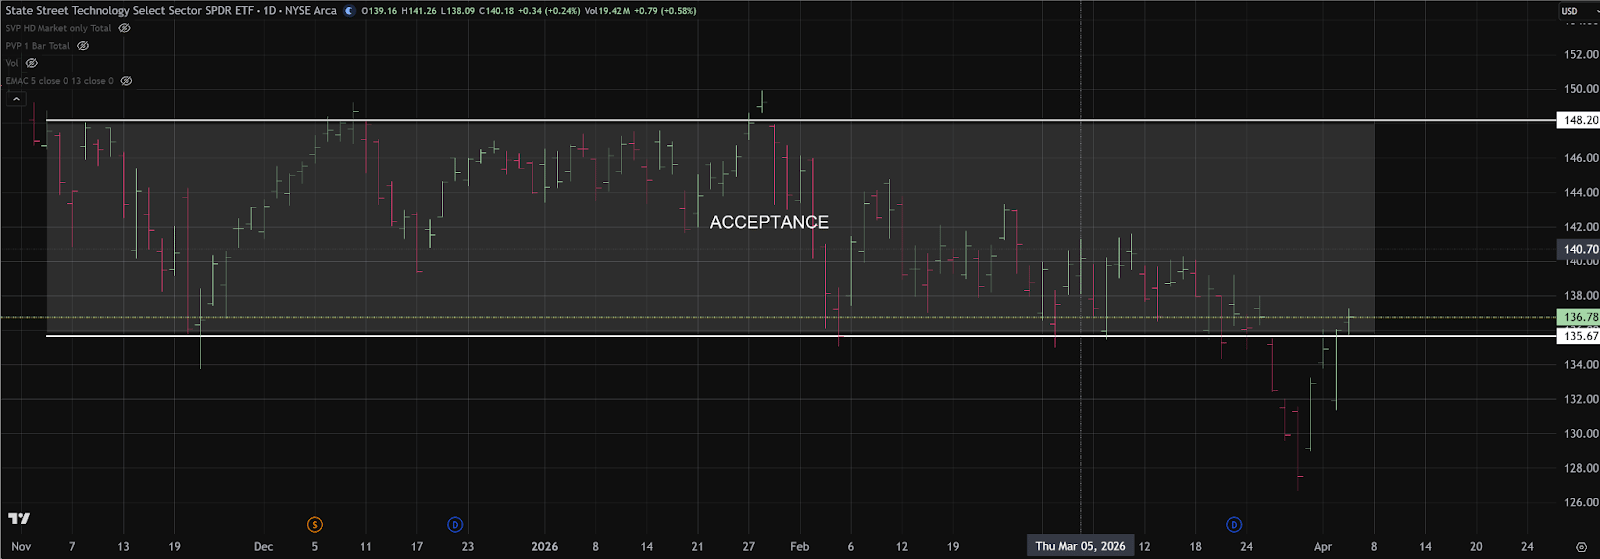
Task: Select the 135.67 price label
Action: pos(1580,336)
